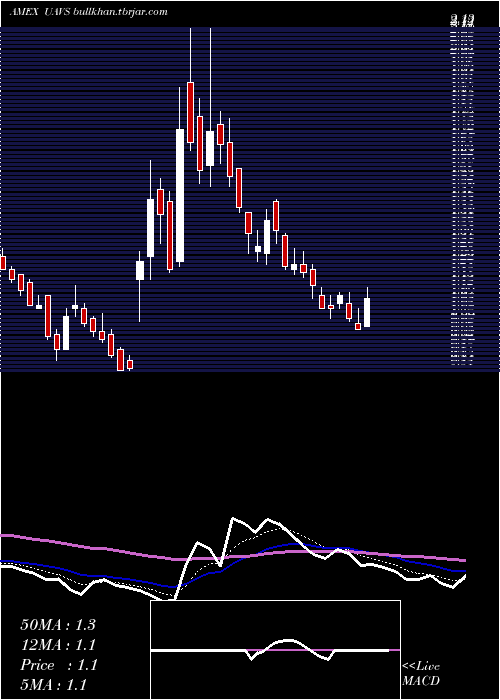Click the last white candlestick on the right
Viewport: 500px width, 700px height.
[367, 312]
